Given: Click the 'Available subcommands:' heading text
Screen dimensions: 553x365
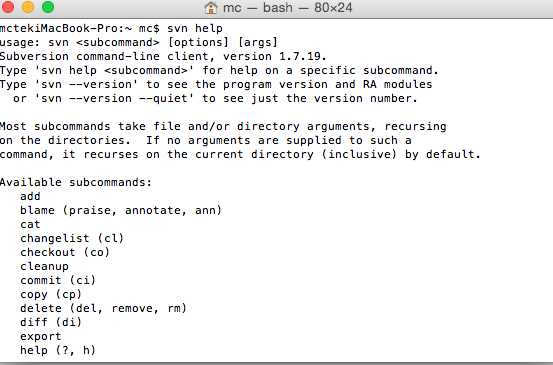Looking at the screenshot, I should tap(76, 182).
